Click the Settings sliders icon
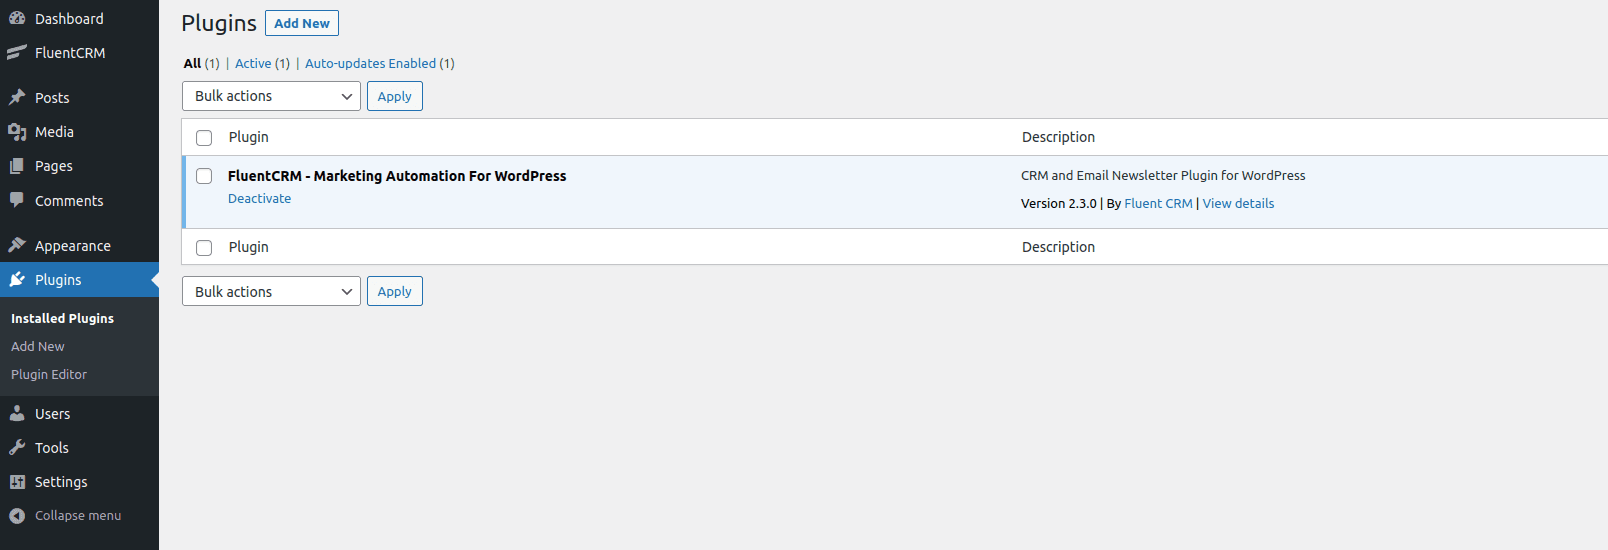This screenshot has width=1608, height=550. (x=17, y=481)
